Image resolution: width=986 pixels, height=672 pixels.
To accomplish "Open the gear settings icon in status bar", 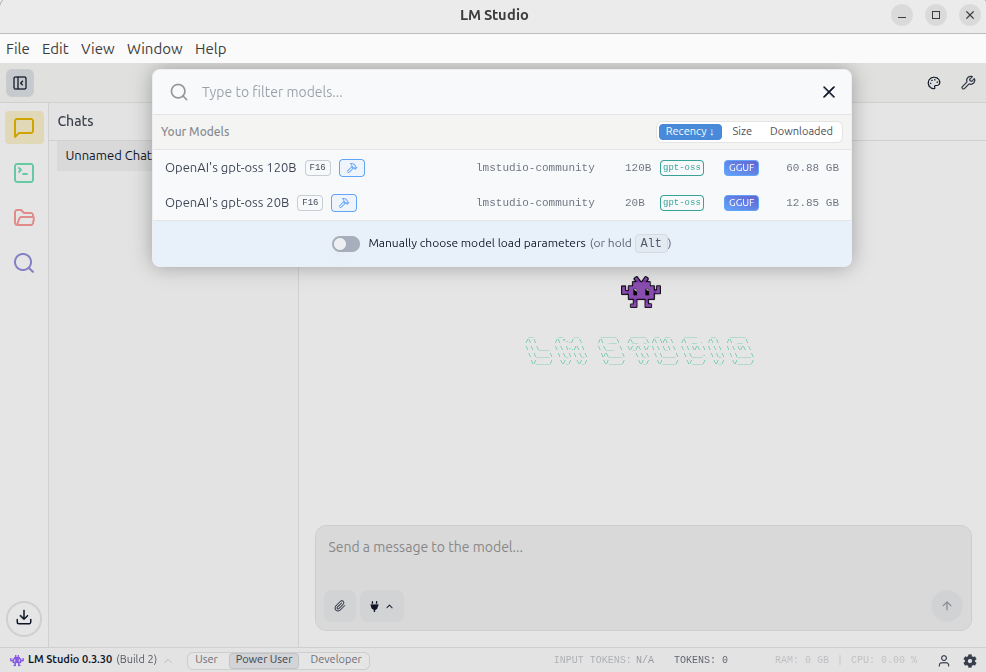I will click(x=969, y=660).
